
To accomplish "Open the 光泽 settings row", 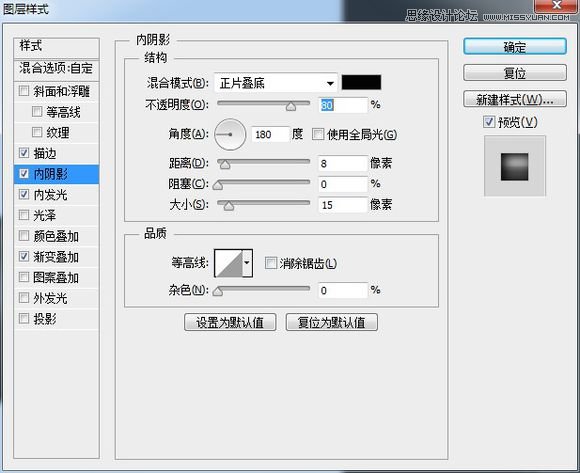I will (x=57, y=215).
